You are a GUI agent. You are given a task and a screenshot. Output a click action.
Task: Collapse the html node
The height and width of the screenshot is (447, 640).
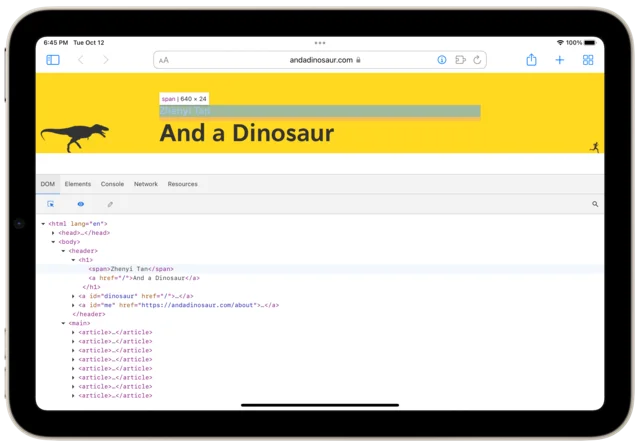(43, 224)
